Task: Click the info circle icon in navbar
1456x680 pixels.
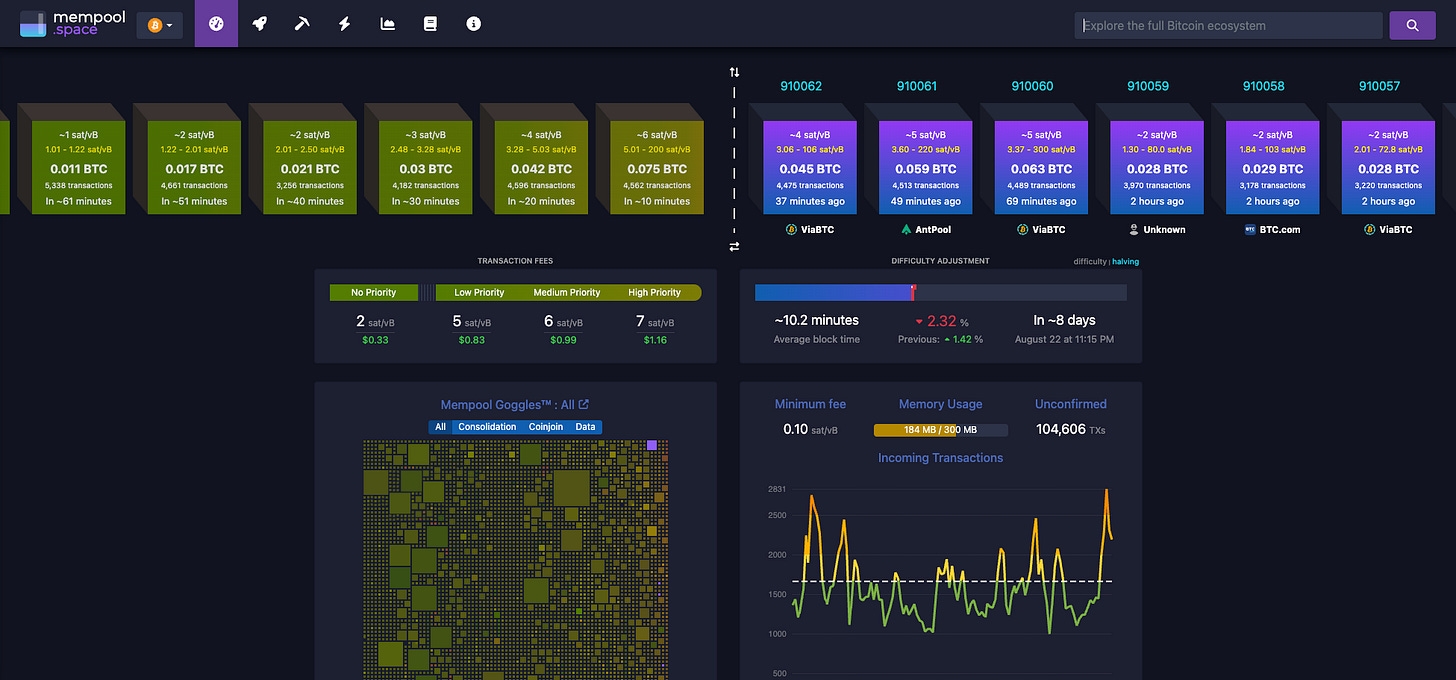Action: (473, 23)
